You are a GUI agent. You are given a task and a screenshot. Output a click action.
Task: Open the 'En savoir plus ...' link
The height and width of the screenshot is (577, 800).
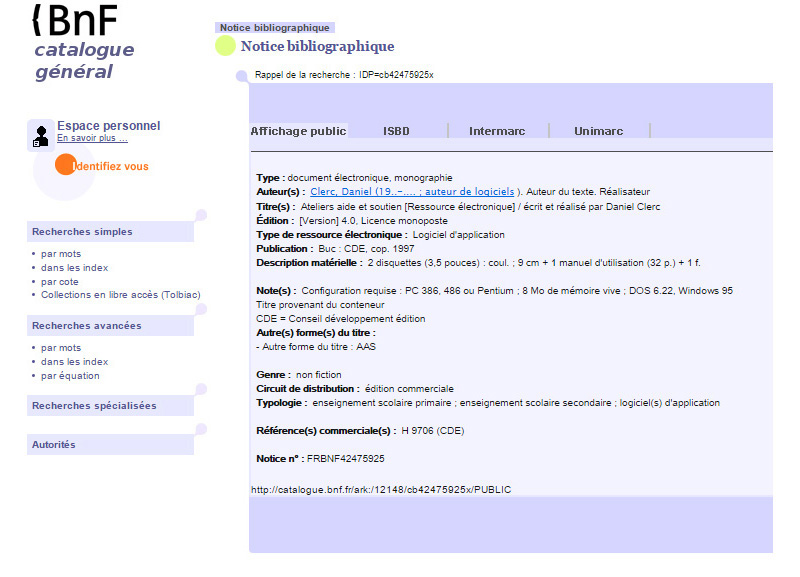pyautogui.click(x=92, y=138)
